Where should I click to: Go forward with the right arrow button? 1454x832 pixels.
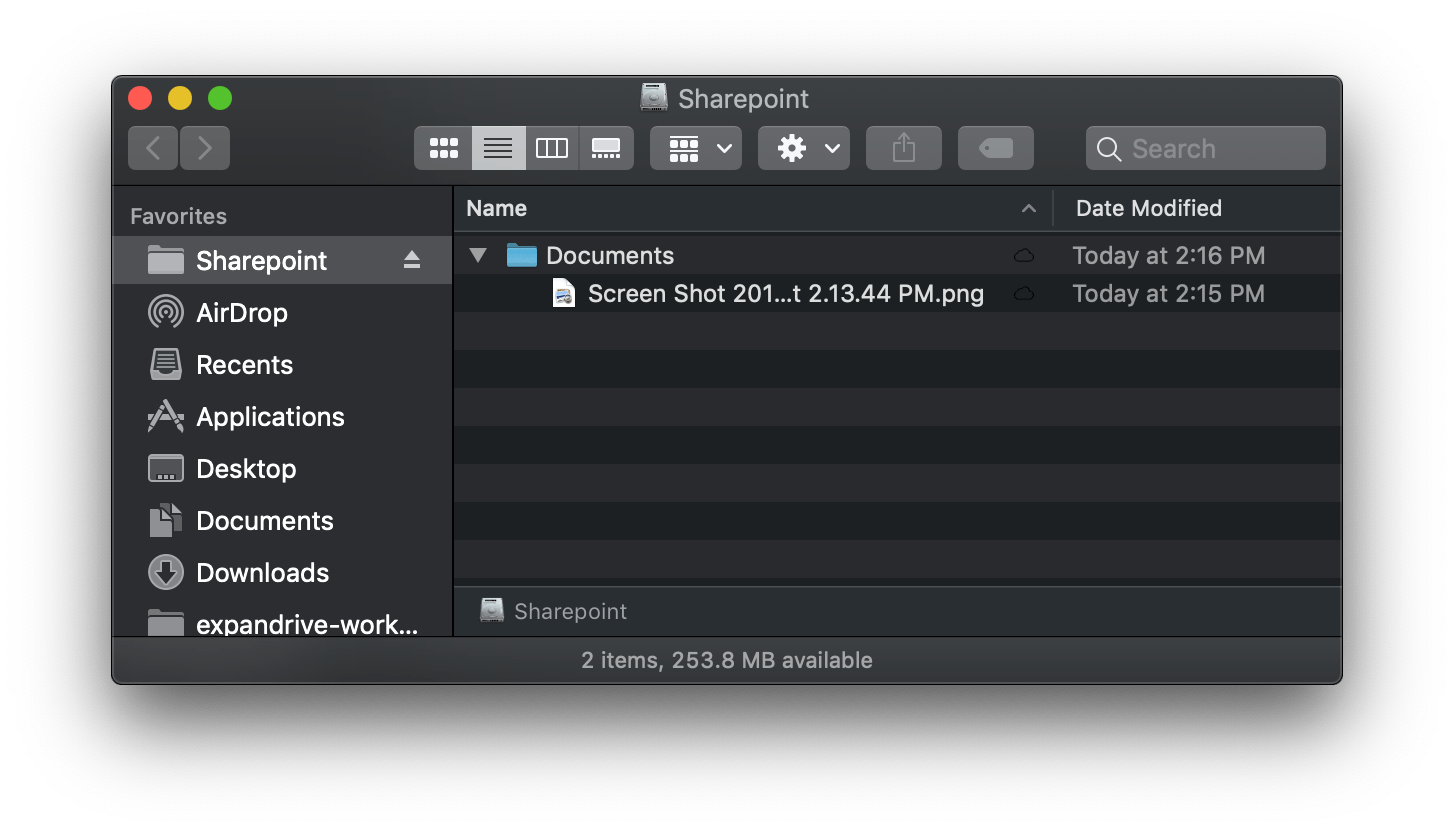[205, 148]
